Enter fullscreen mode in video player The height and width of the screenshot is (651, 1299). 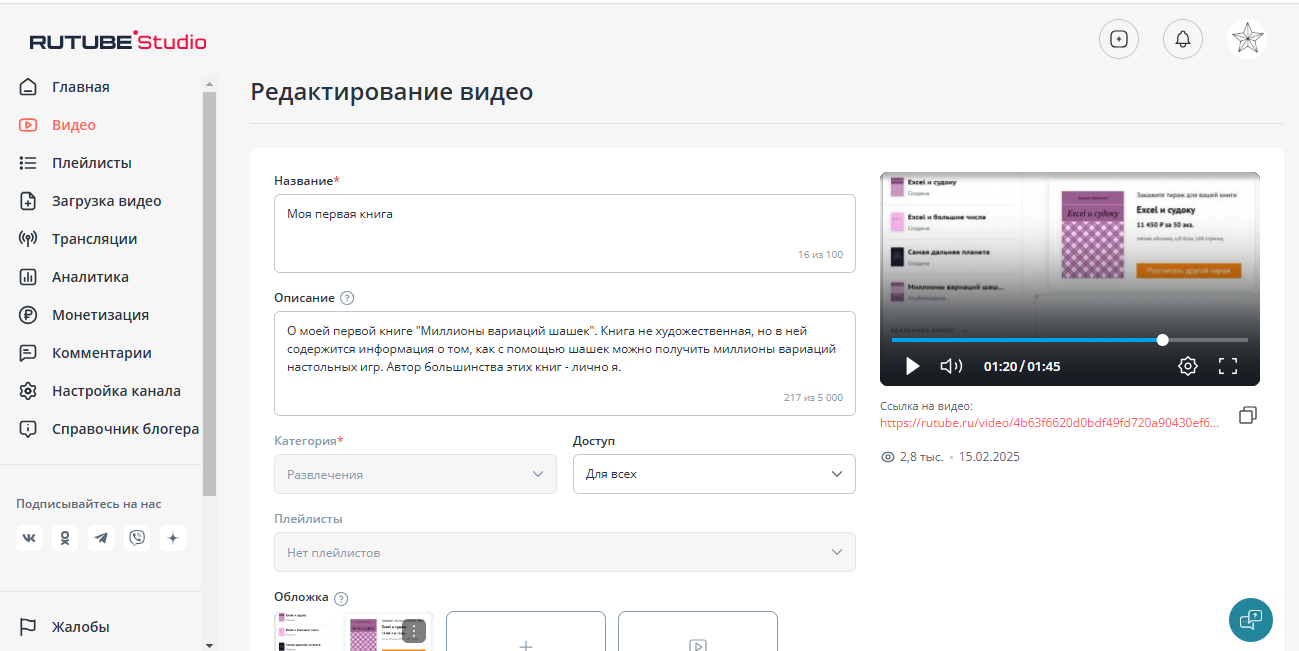click(x=1228, y=366)
